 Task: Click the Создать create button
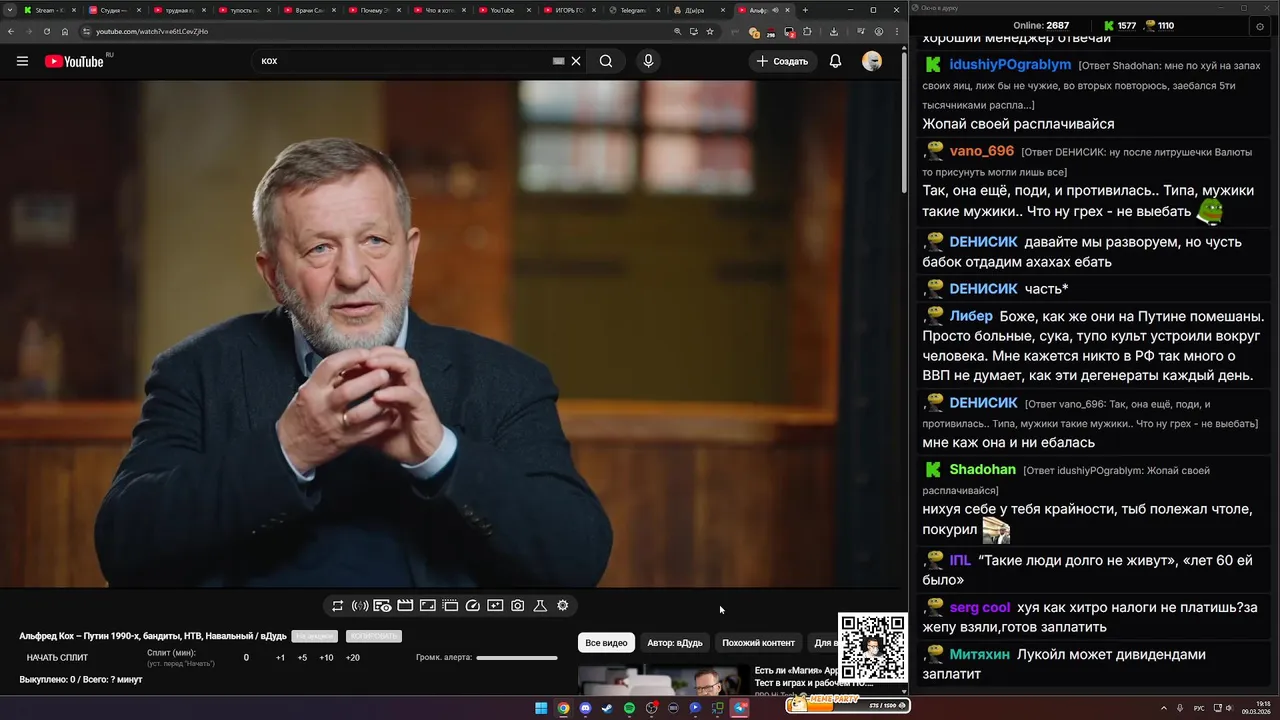(x=782, y=61)
